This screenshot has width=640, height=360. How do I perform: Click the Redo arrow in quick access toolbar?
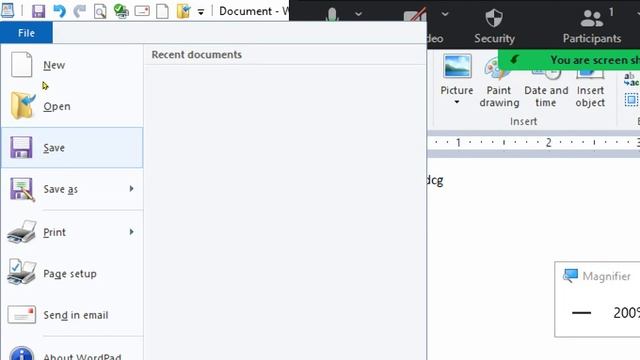coord(80,11)
